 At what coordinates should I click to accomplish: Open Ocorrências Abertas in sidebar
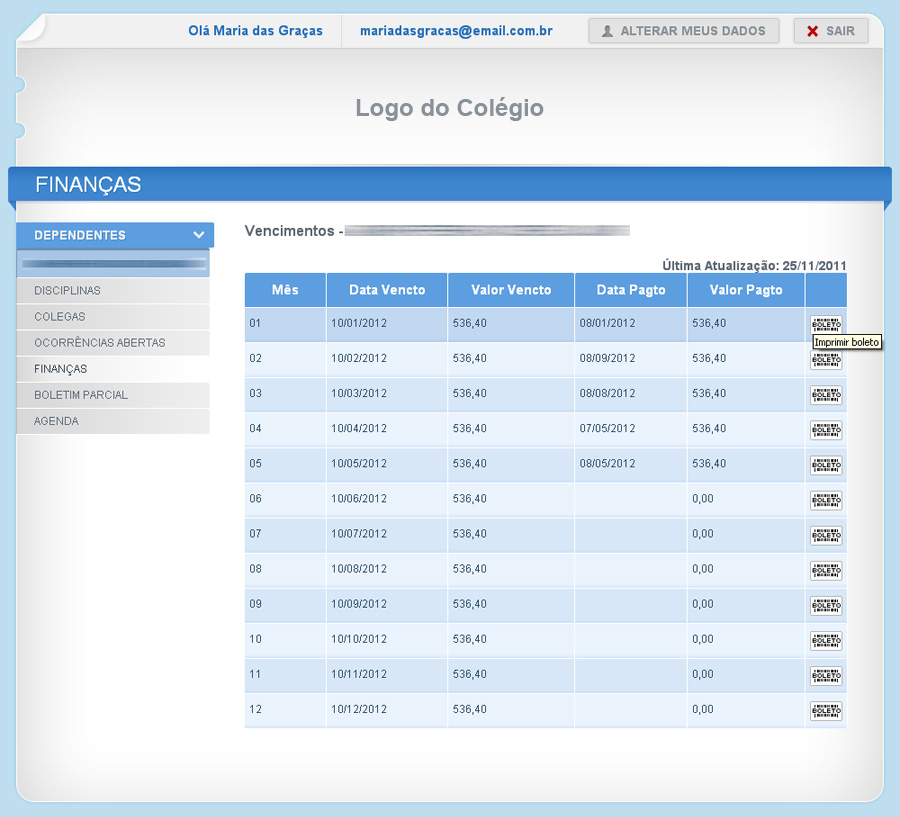point(113,343)
